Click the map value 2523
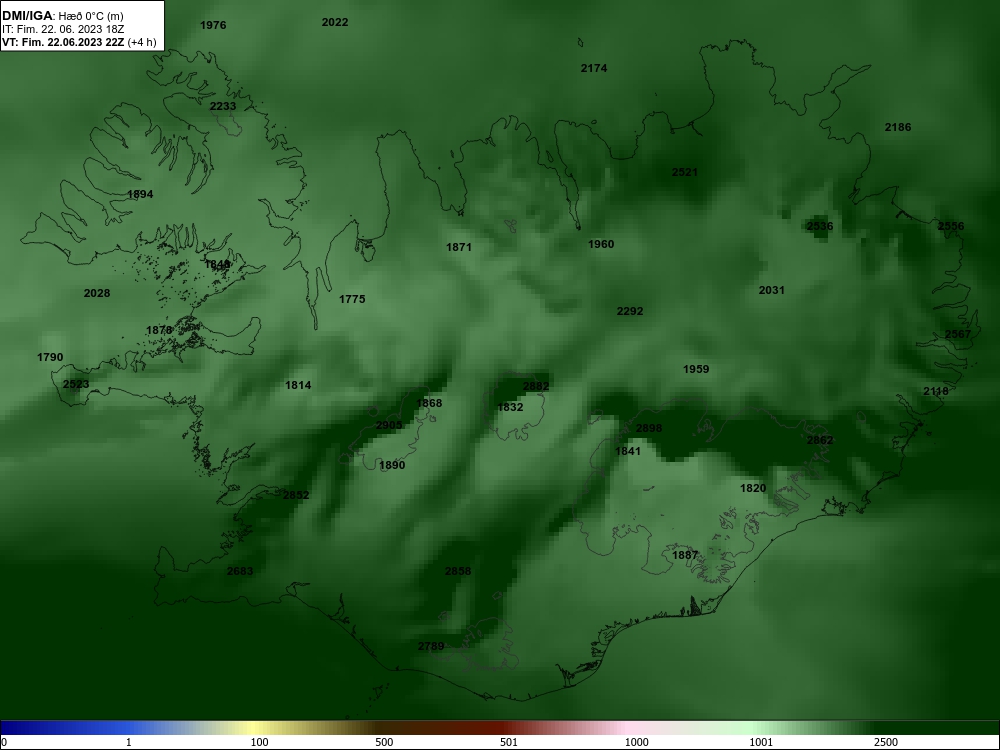The width and height of the screenshot is (1000, 750). (x=76, y=385)
